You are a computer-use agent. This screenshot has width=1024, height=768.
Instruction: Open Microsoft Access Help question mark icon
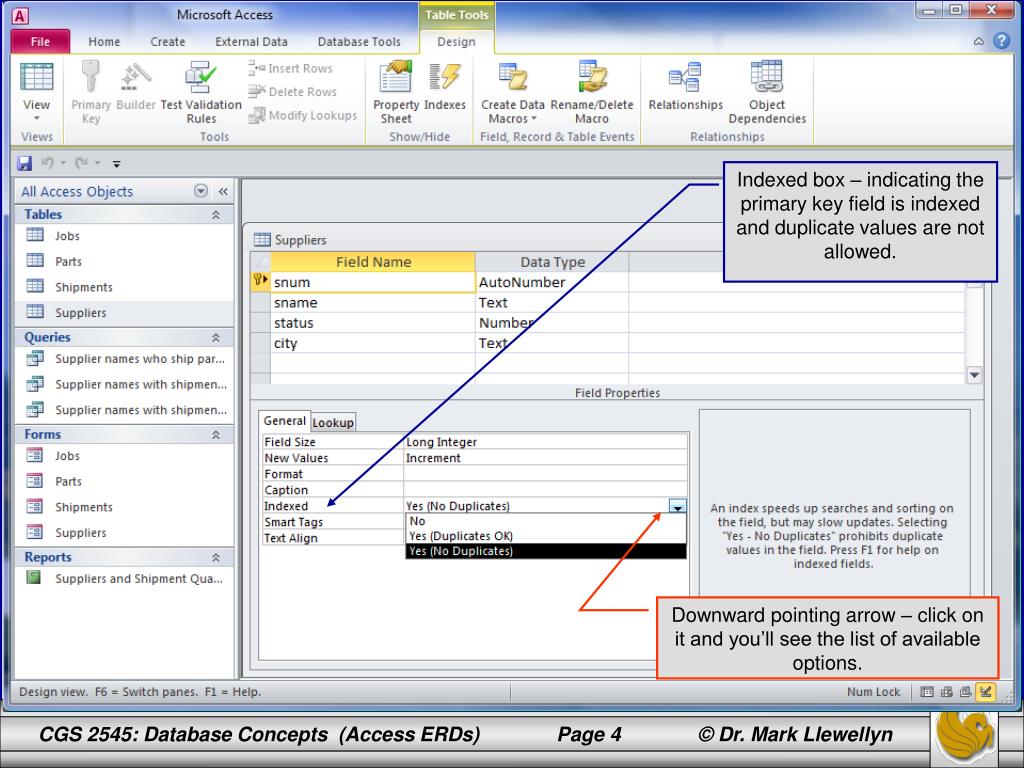(1001, 41)
